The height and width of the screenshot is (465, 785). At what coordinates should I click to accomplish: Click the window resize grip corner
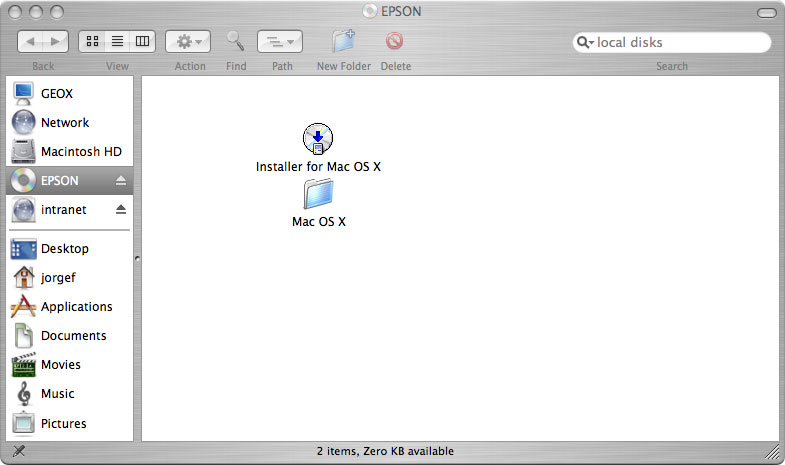tap(772, 452)
